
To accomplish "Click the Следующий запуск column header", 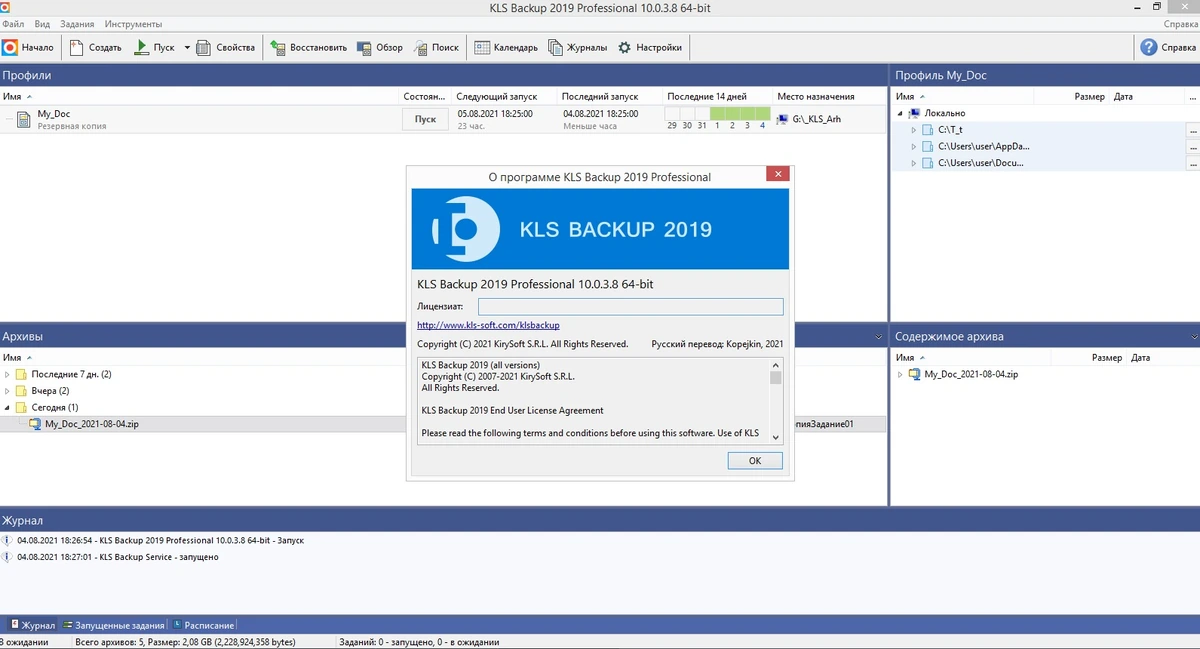I will (497, 96).
